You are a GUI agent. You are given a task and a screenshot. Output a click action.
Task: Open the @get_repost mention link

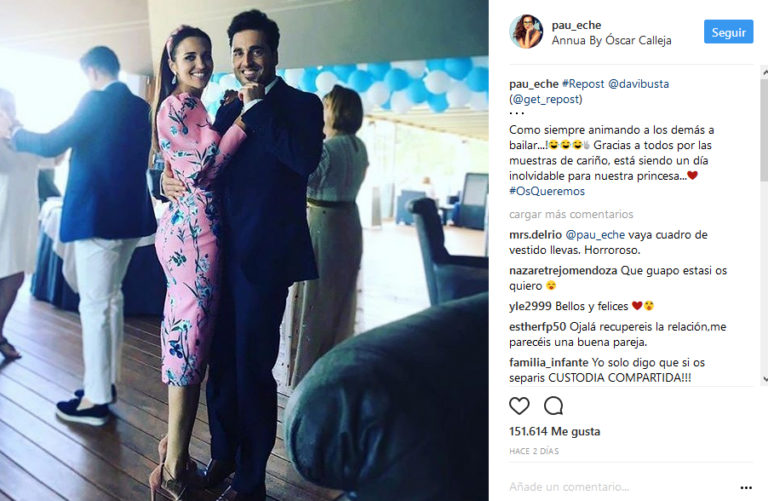547,99
